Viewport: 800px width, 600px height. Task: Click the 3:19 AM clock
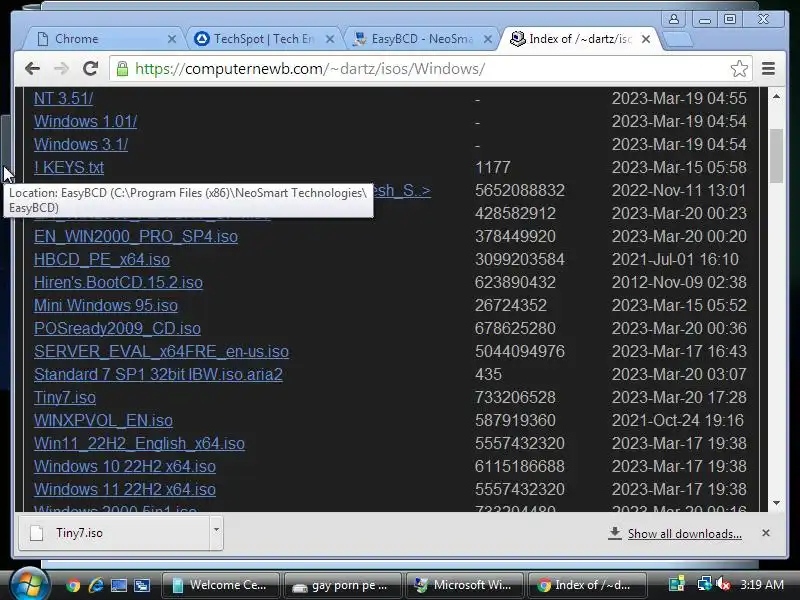[x=762, y=584]
